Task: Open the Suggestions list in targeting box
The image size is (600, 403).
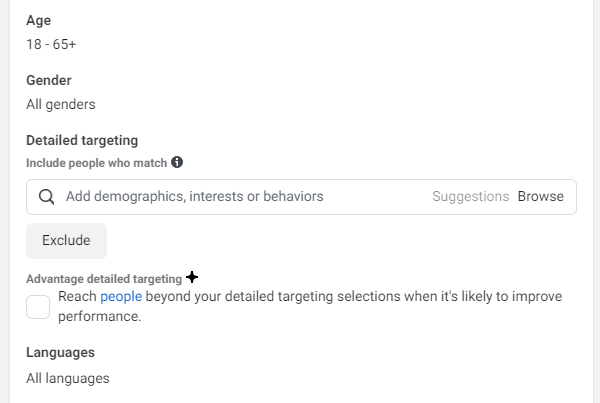Action: click(x=471, y=196)
